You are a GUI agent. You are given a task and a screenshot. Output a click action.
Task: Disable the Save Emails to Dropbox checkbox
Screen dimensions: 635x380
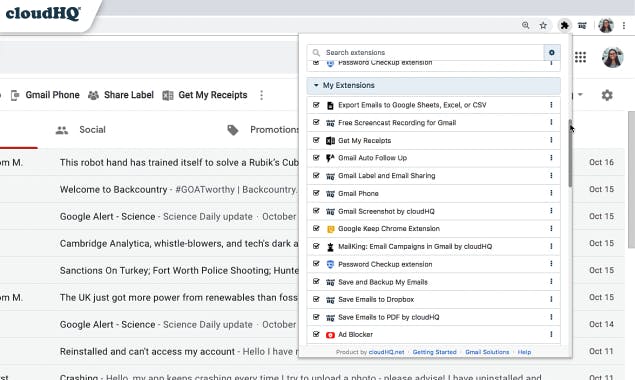[x=316, y=299]
